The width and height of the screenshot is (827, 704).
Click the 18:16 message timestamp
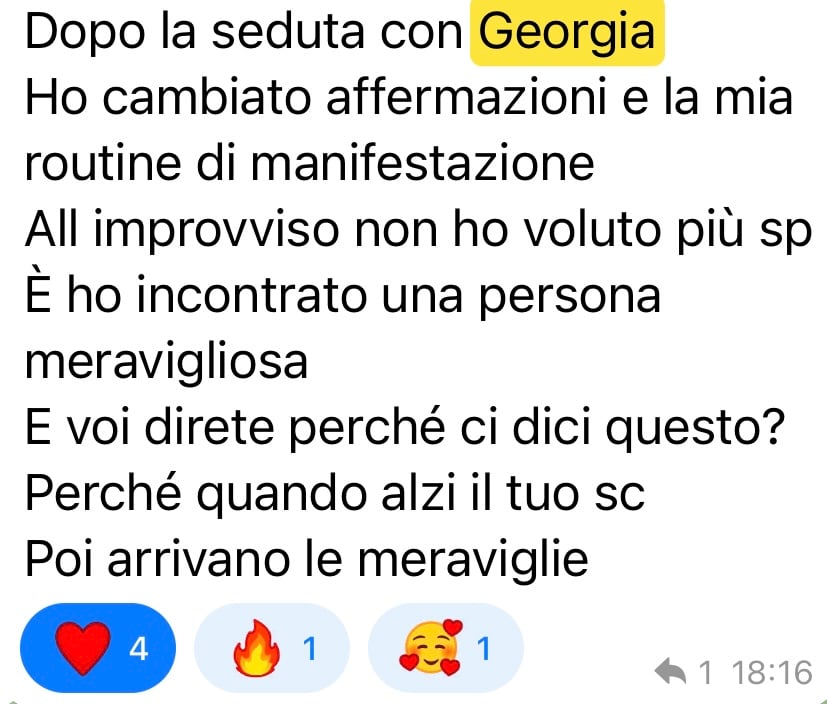[x=772, y=672]
